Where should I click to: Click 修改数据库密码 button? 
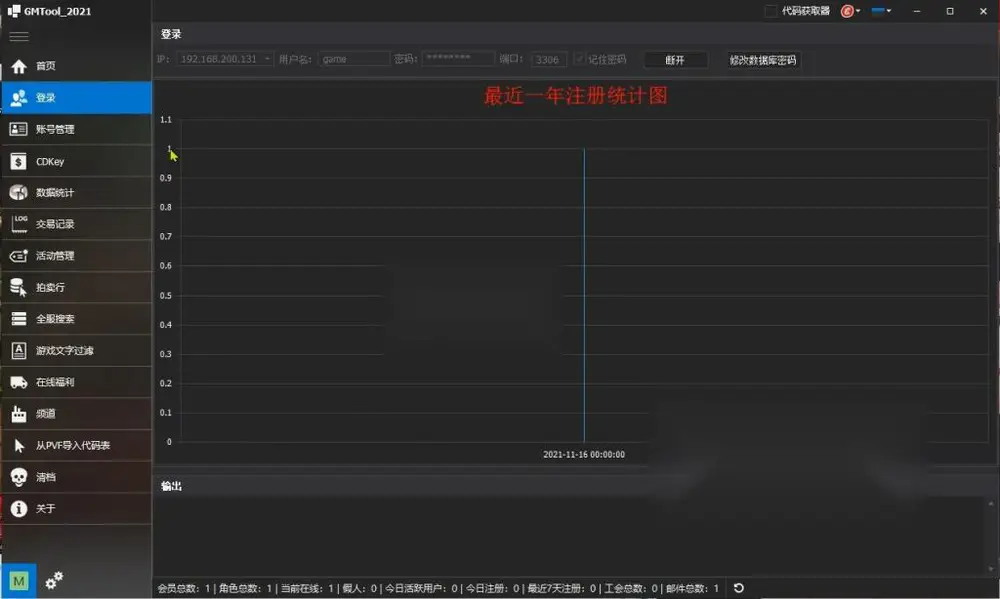point(763,60)
